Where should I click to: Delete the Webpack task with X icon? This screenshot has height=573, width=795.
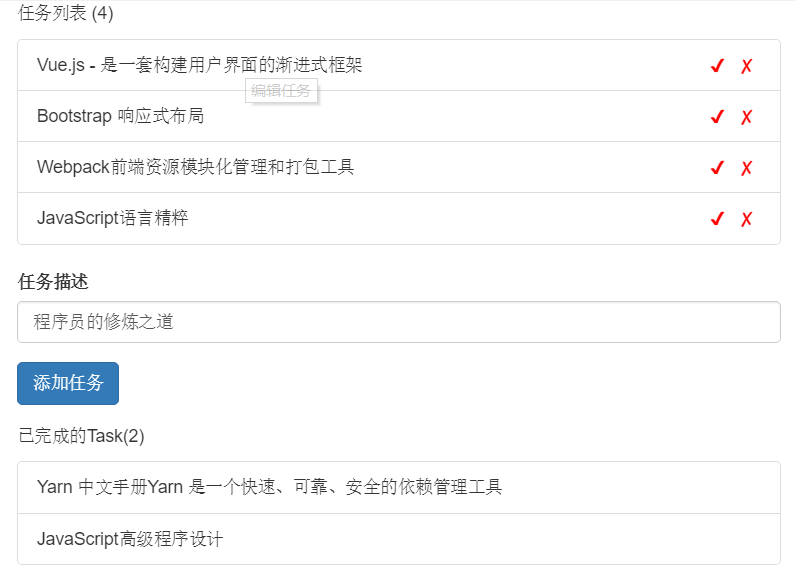pyautogui.click(x=746, y=168)
